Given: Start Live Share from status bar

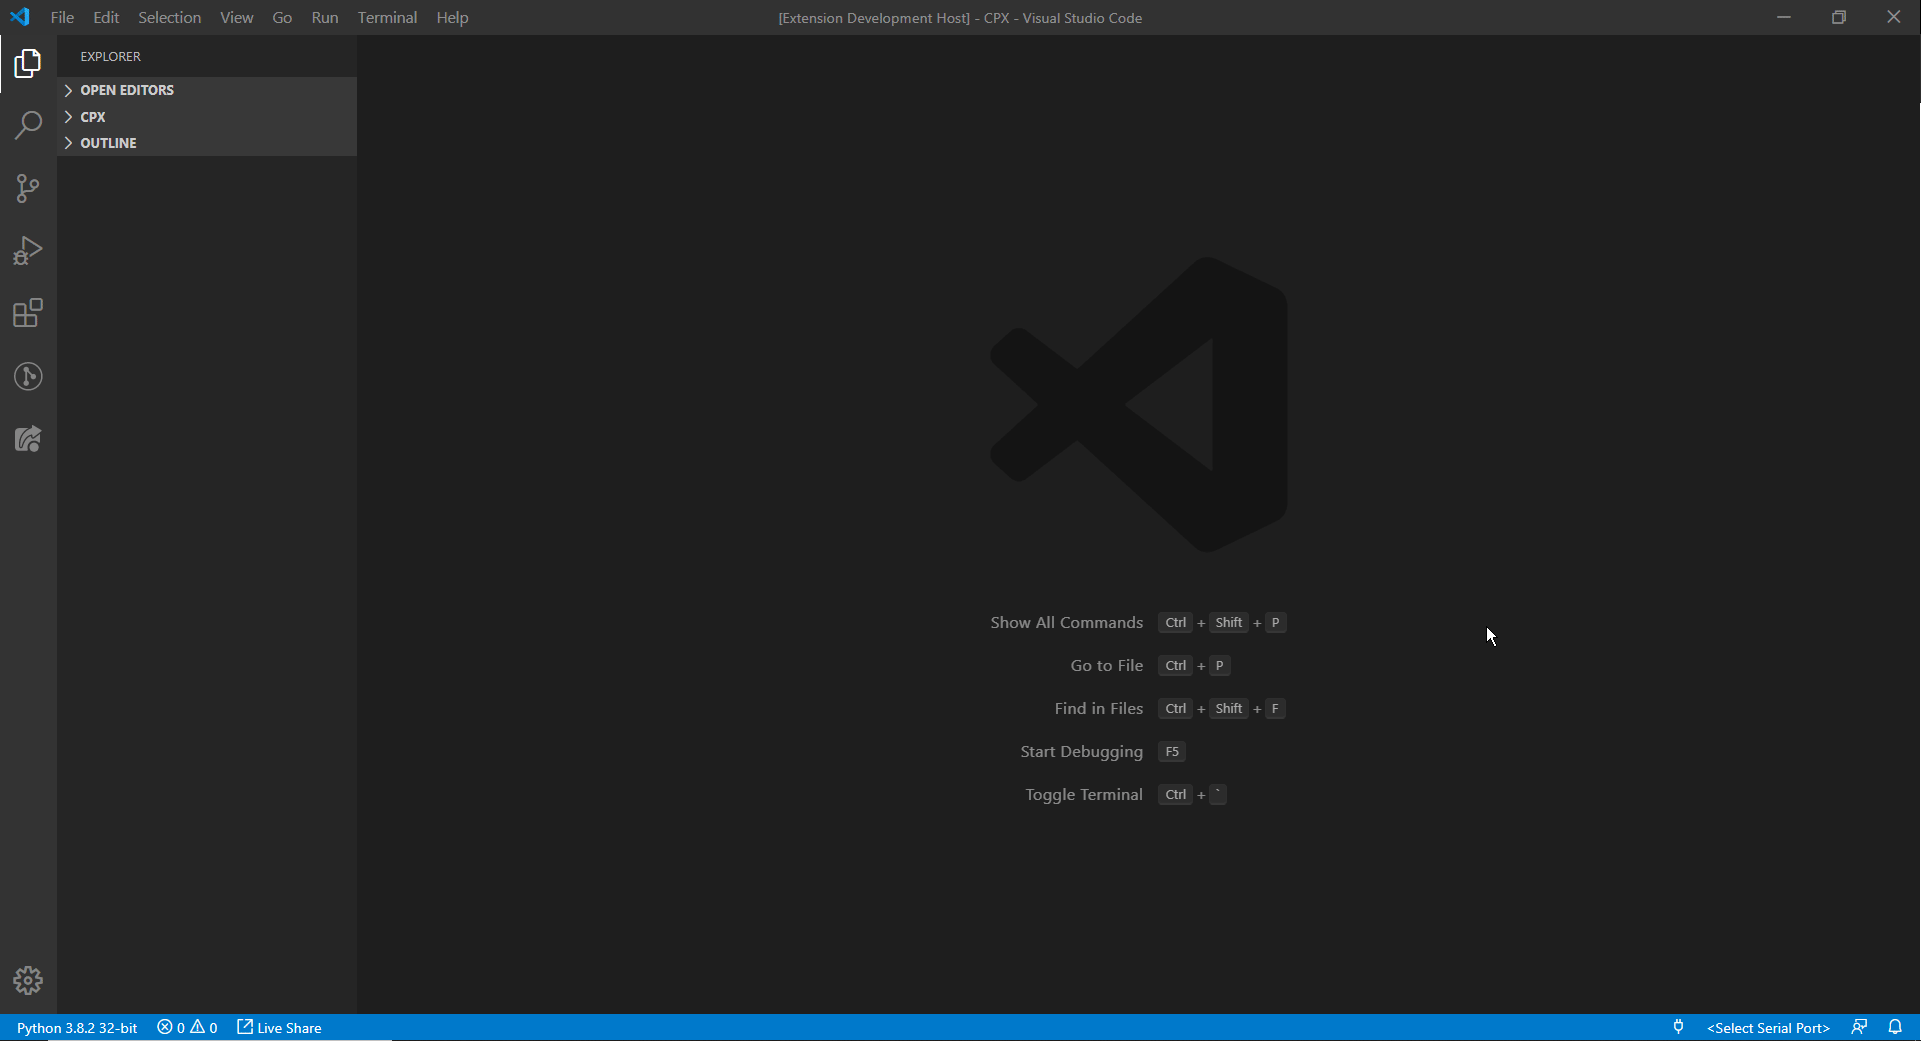Looking at the screenshot, I should coord(279,1027).
